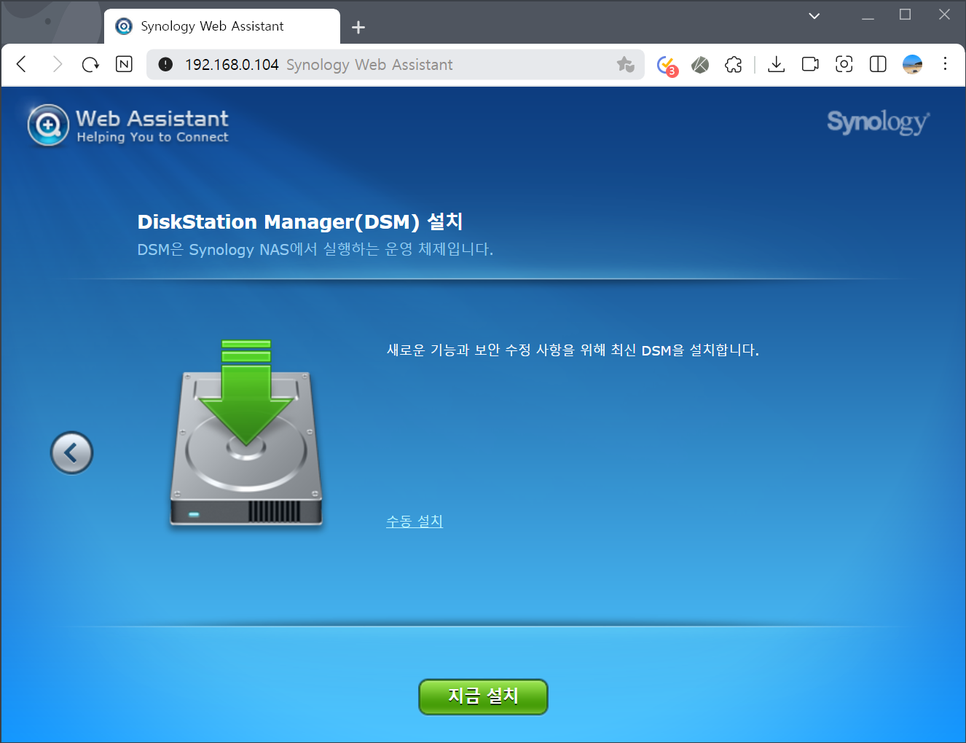This screenshot has height=743, width=966.
Task: Click the address bar showing 192.168.0.104
Action: [x=394, y=64]
